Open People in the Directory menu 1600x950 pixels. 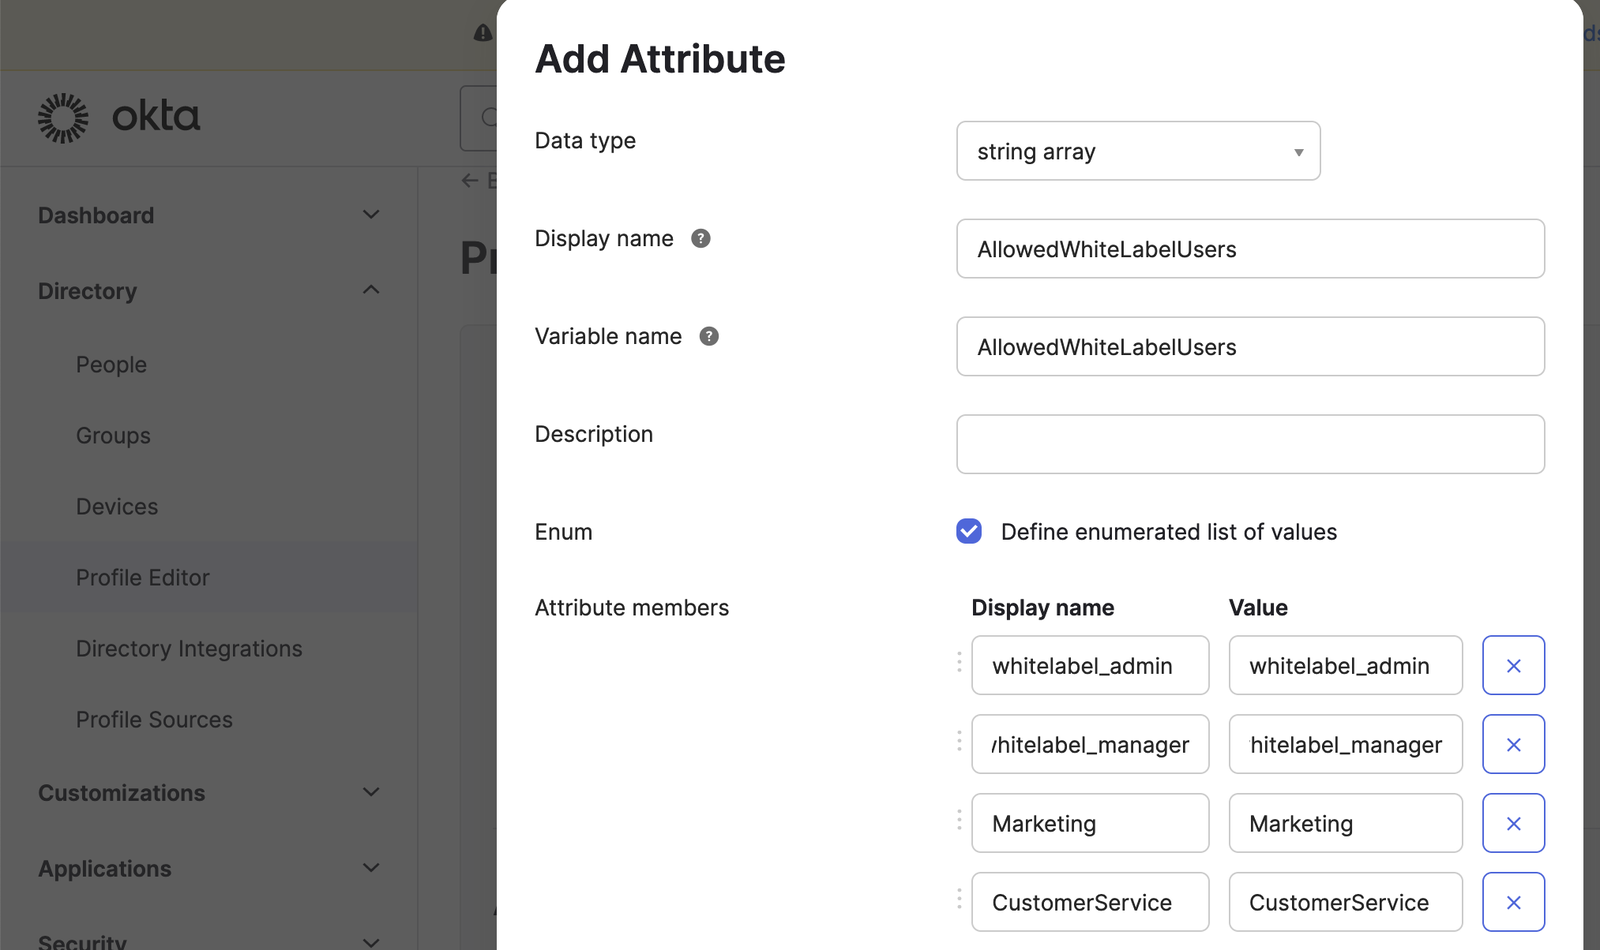pyautogui.click(x=111, y=365)
